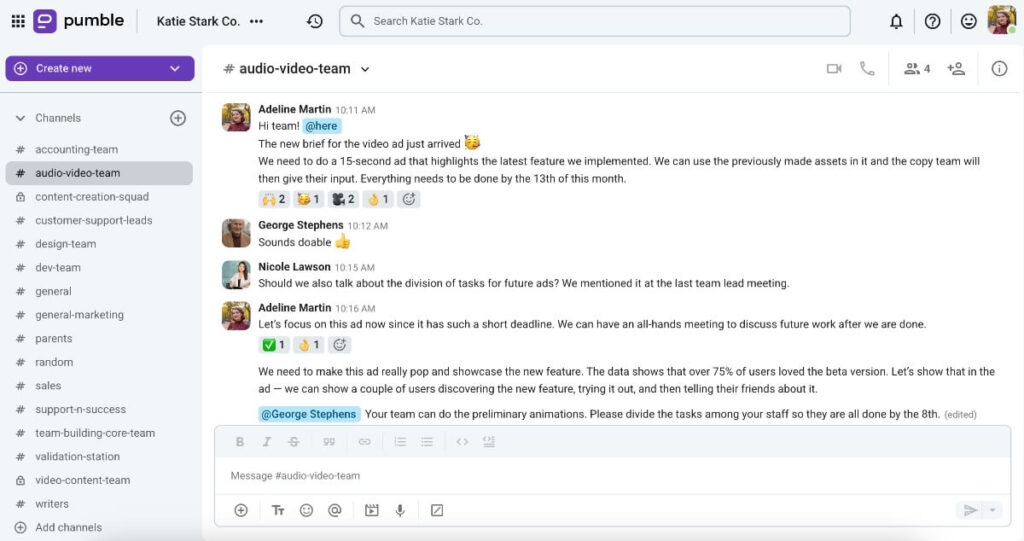Toggle the raised hands reaction on Adeline's message
Viewport: 1024px width, 541px height.
[273, 199]
